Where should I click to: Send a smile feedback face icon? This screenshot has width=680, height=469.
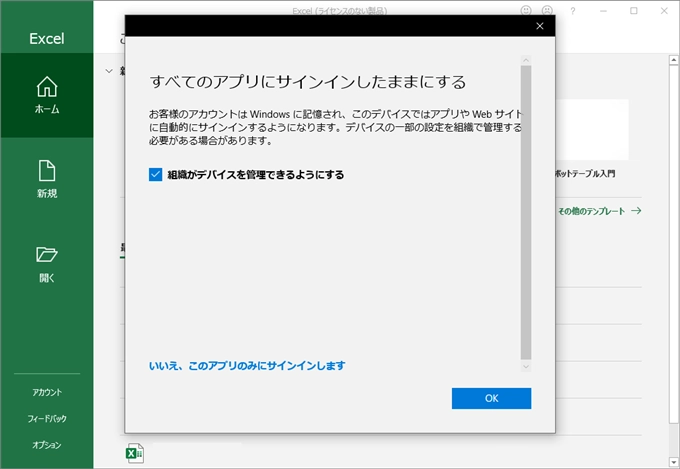[526, 10]
